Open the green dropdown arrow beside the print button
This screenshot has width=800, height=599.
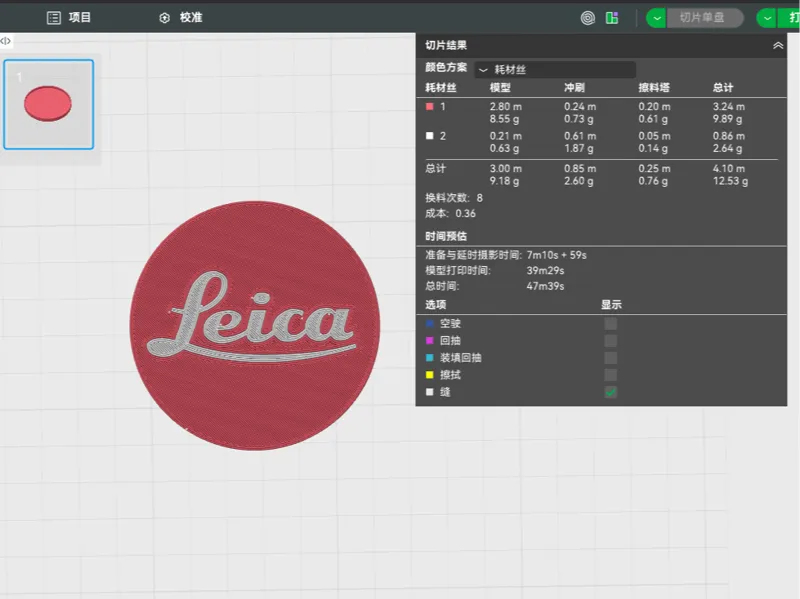766,18
